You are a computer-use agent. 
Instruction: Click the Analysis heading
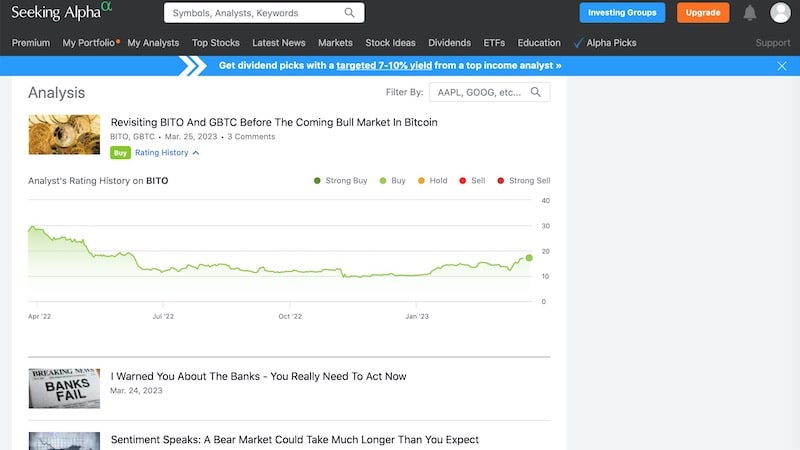[x=57, y=93]
